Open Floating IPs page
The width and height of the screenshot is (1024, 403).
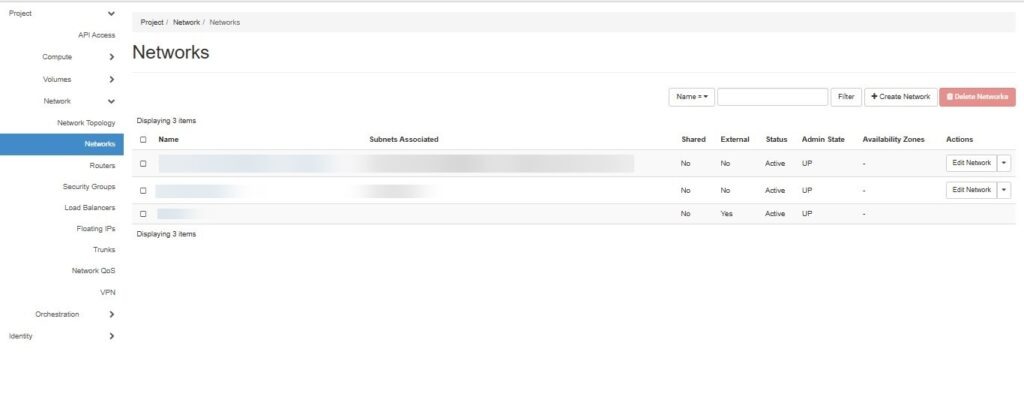[96, 229]
